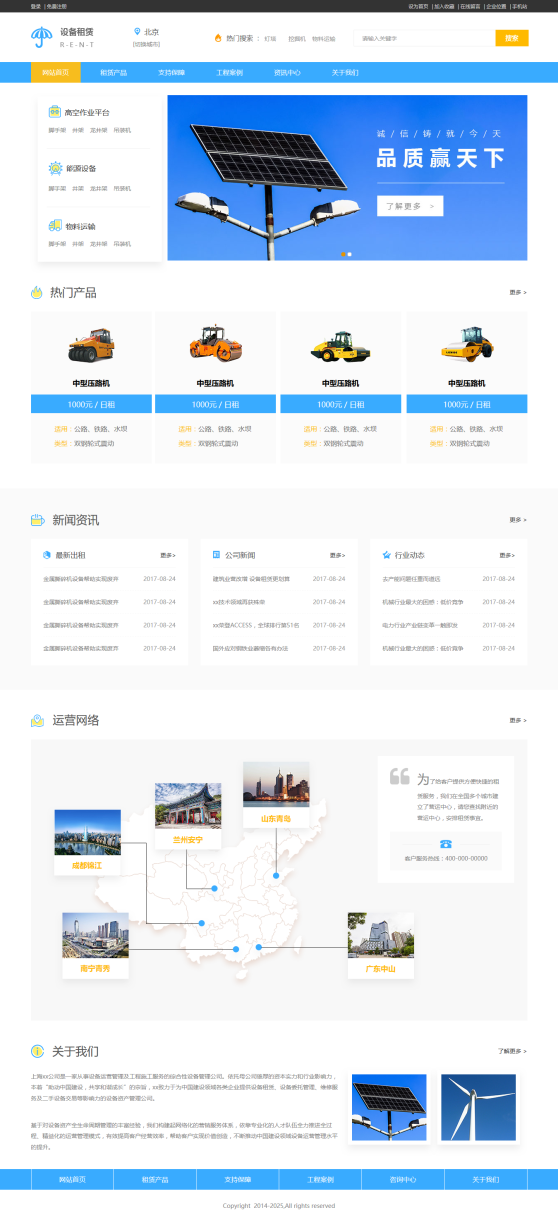Image resolution: width=558 pixels, height=1222 pixels.
Task: Open the [切换城市] city switcher
Action: (x=146, y=44)
